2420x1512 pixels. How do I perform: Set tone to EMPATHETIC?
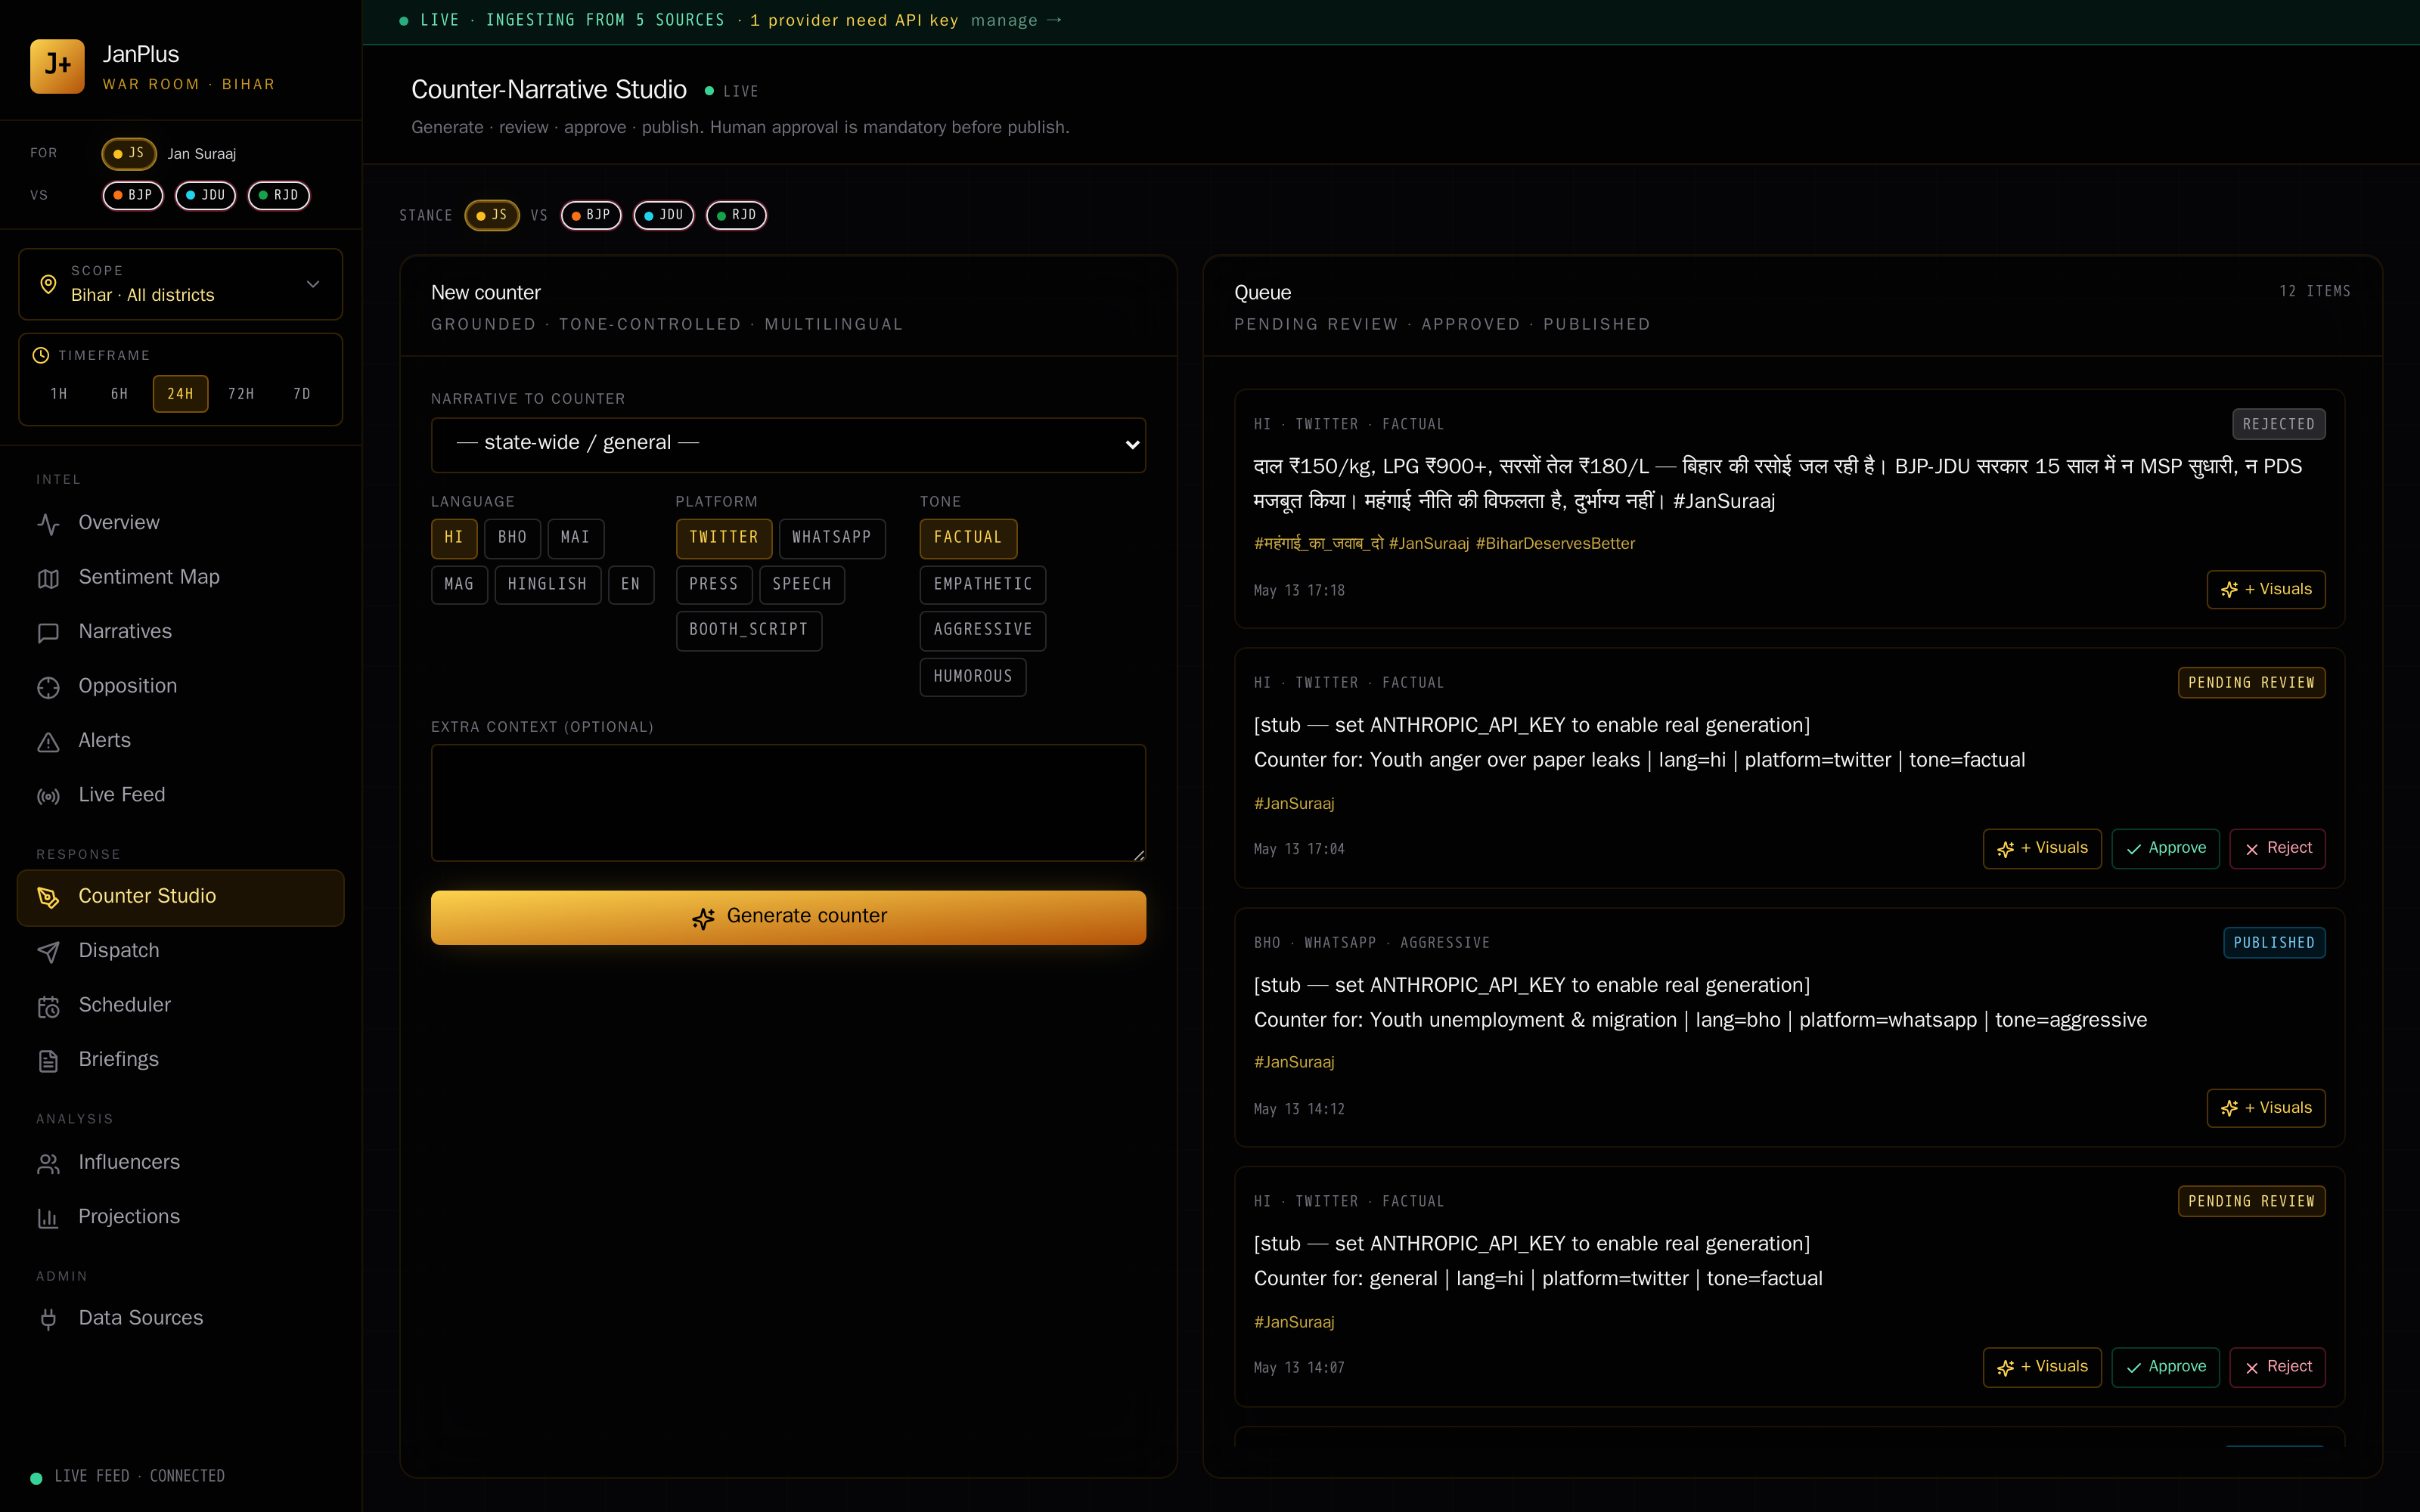pos(983,585)
